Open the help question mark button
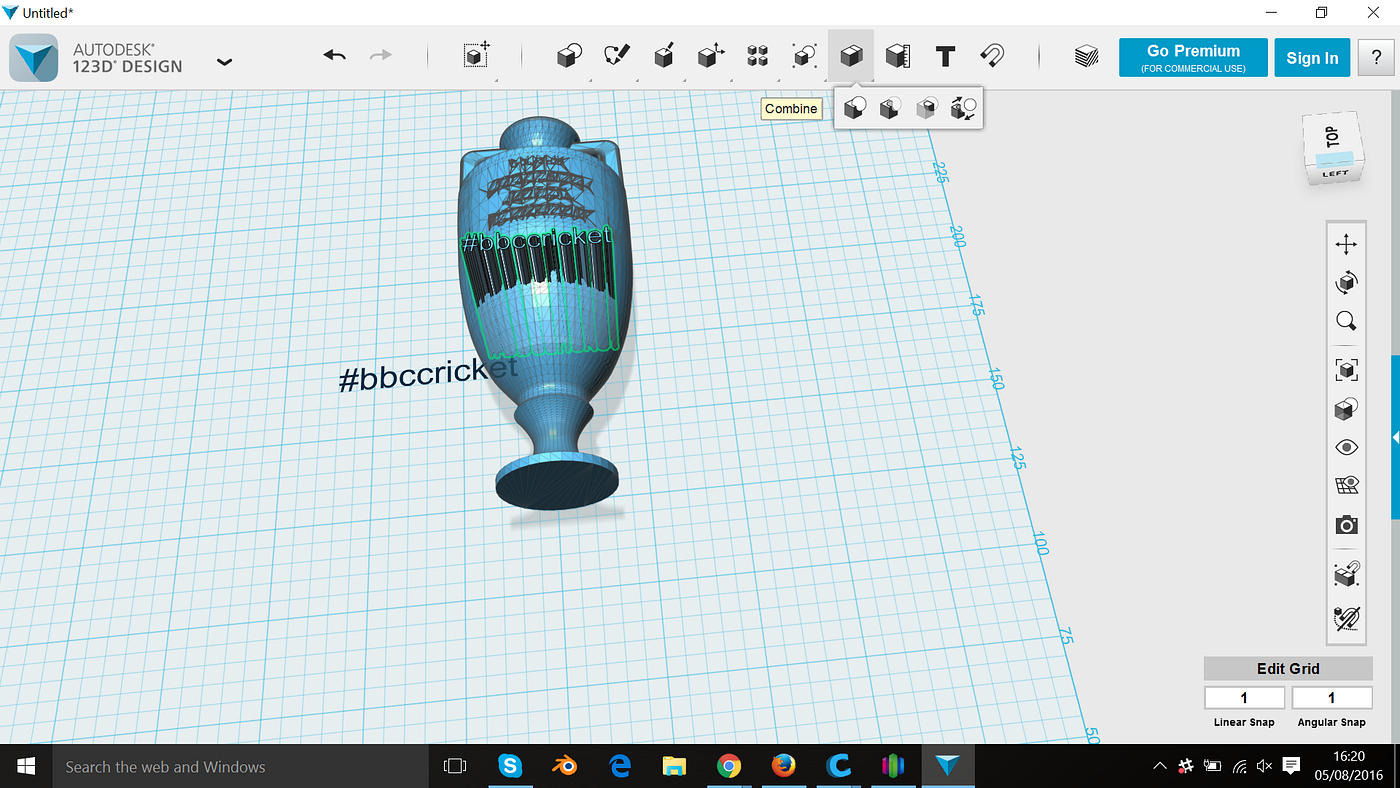Screen dimensions: 1400x788 point(1376,58)
